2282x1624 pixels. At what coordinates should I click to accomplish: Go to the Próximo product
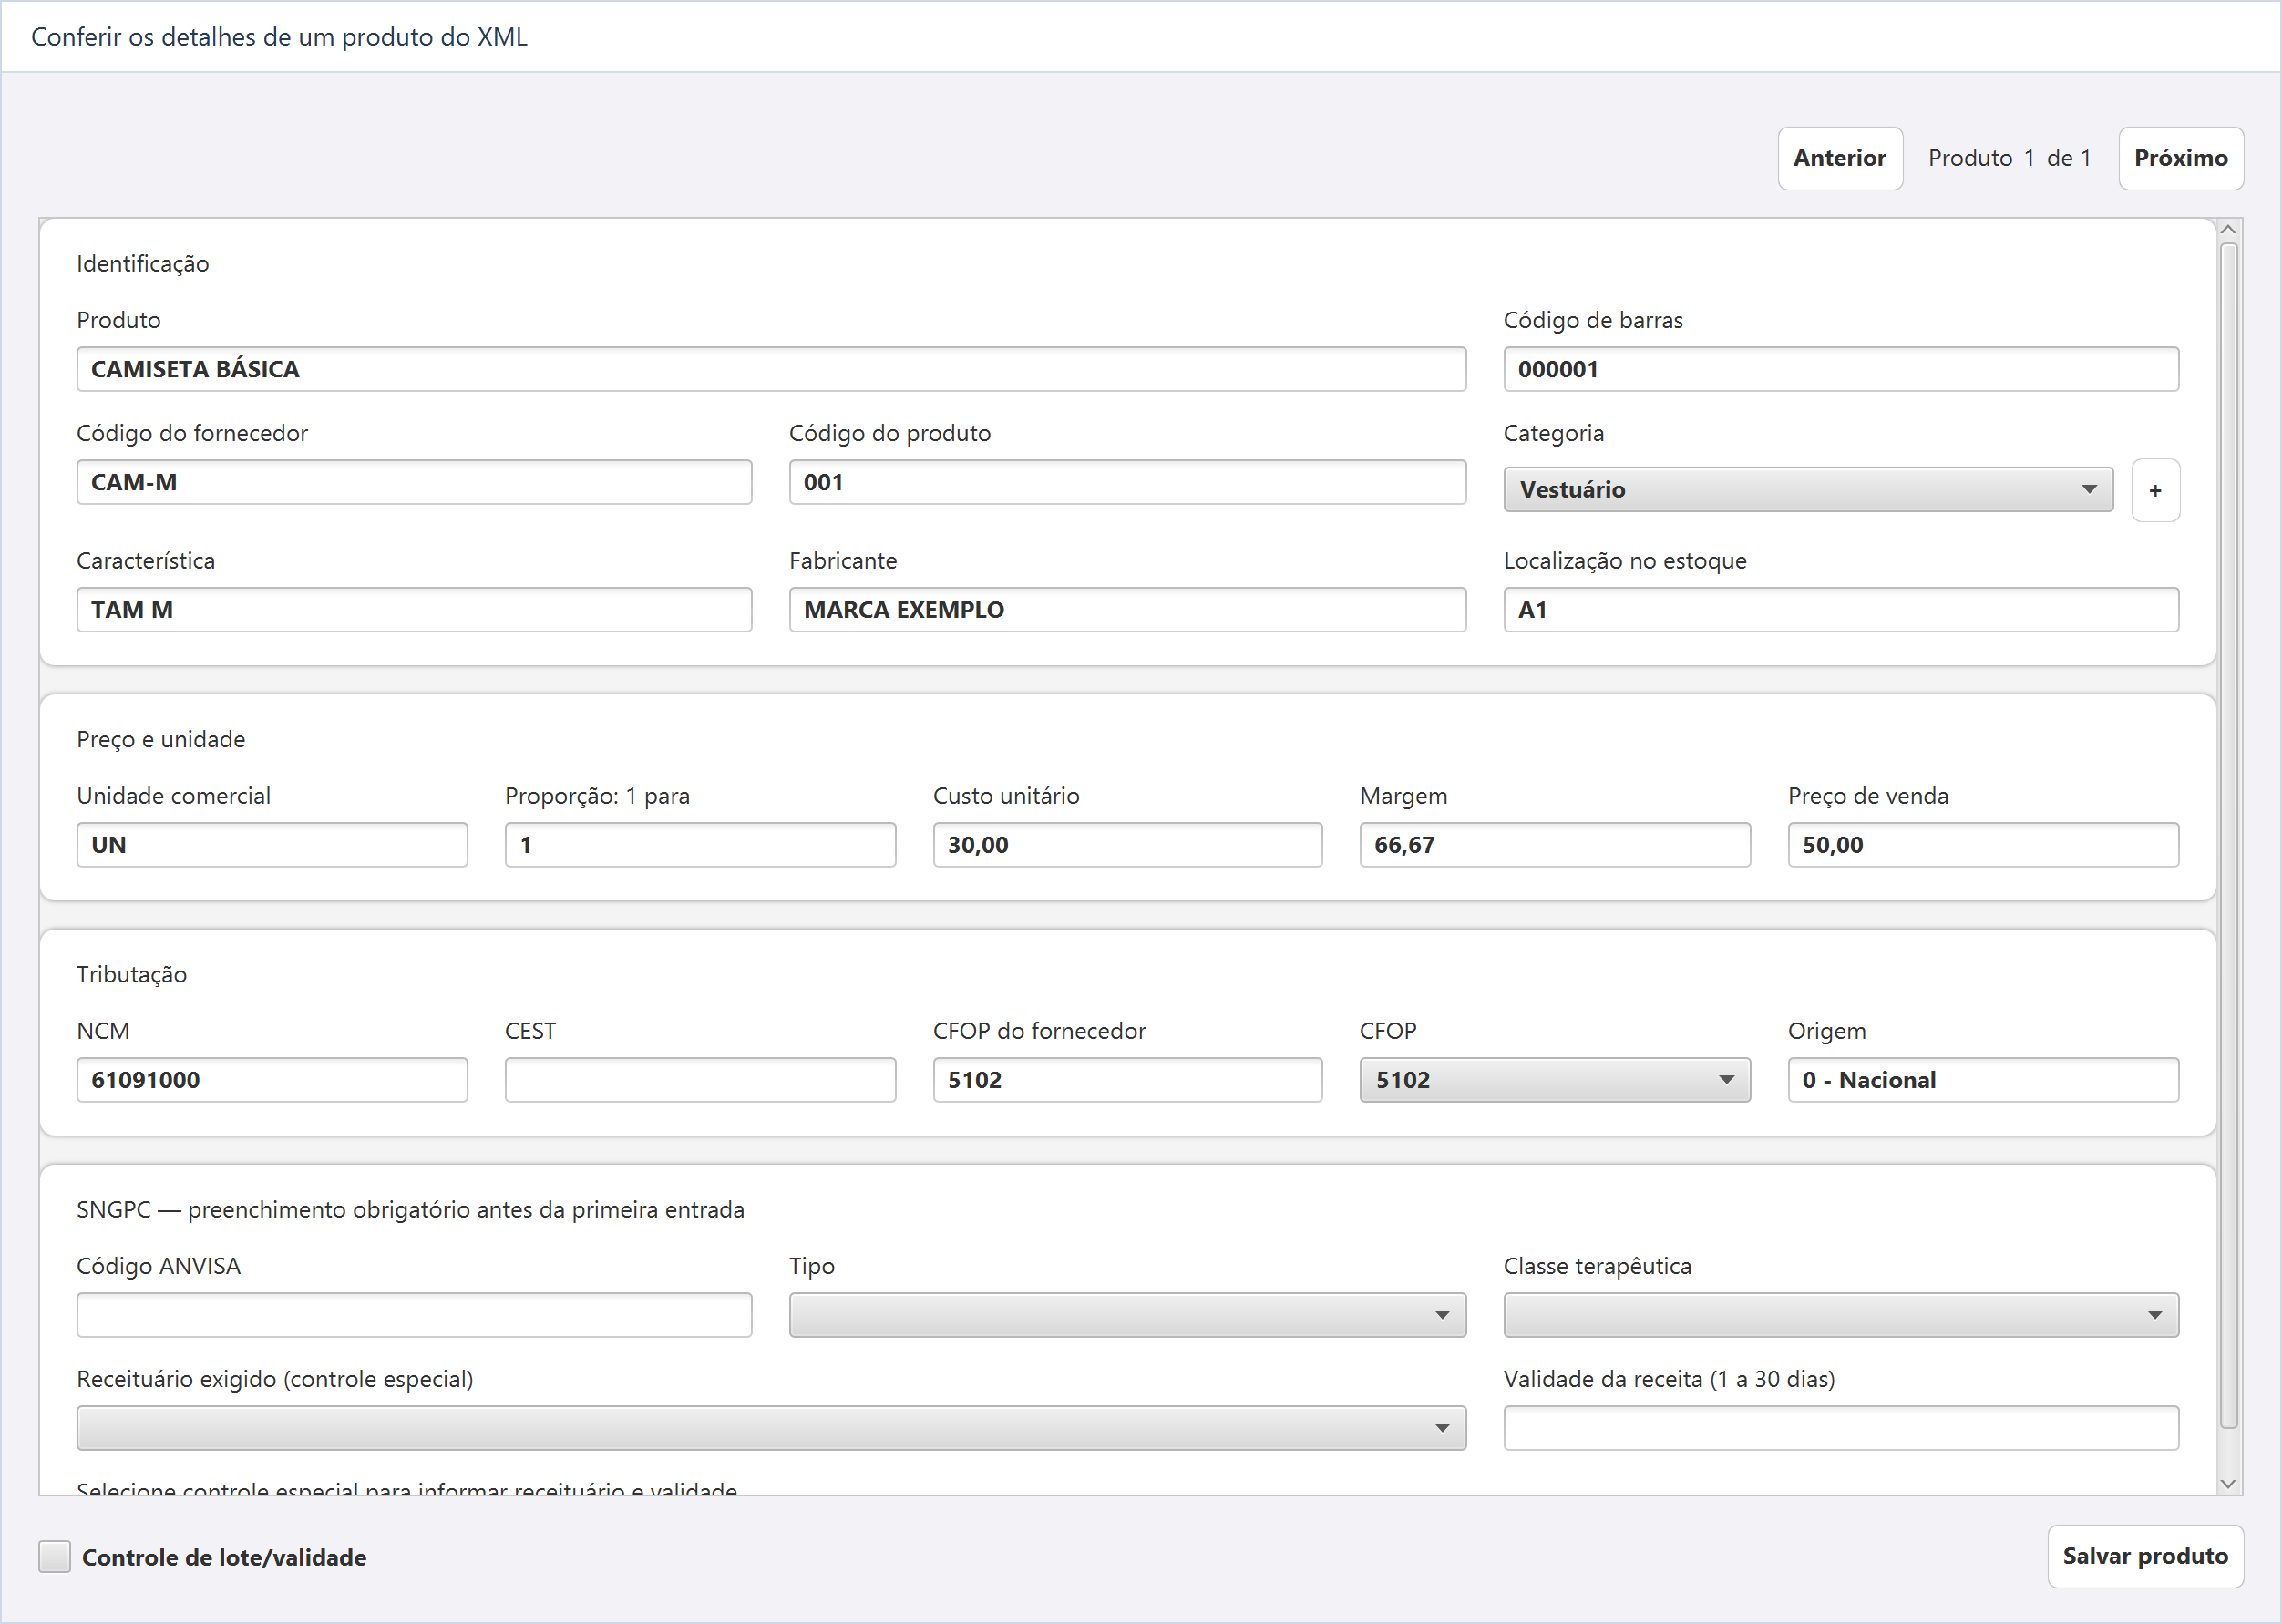click(2180, 158)
